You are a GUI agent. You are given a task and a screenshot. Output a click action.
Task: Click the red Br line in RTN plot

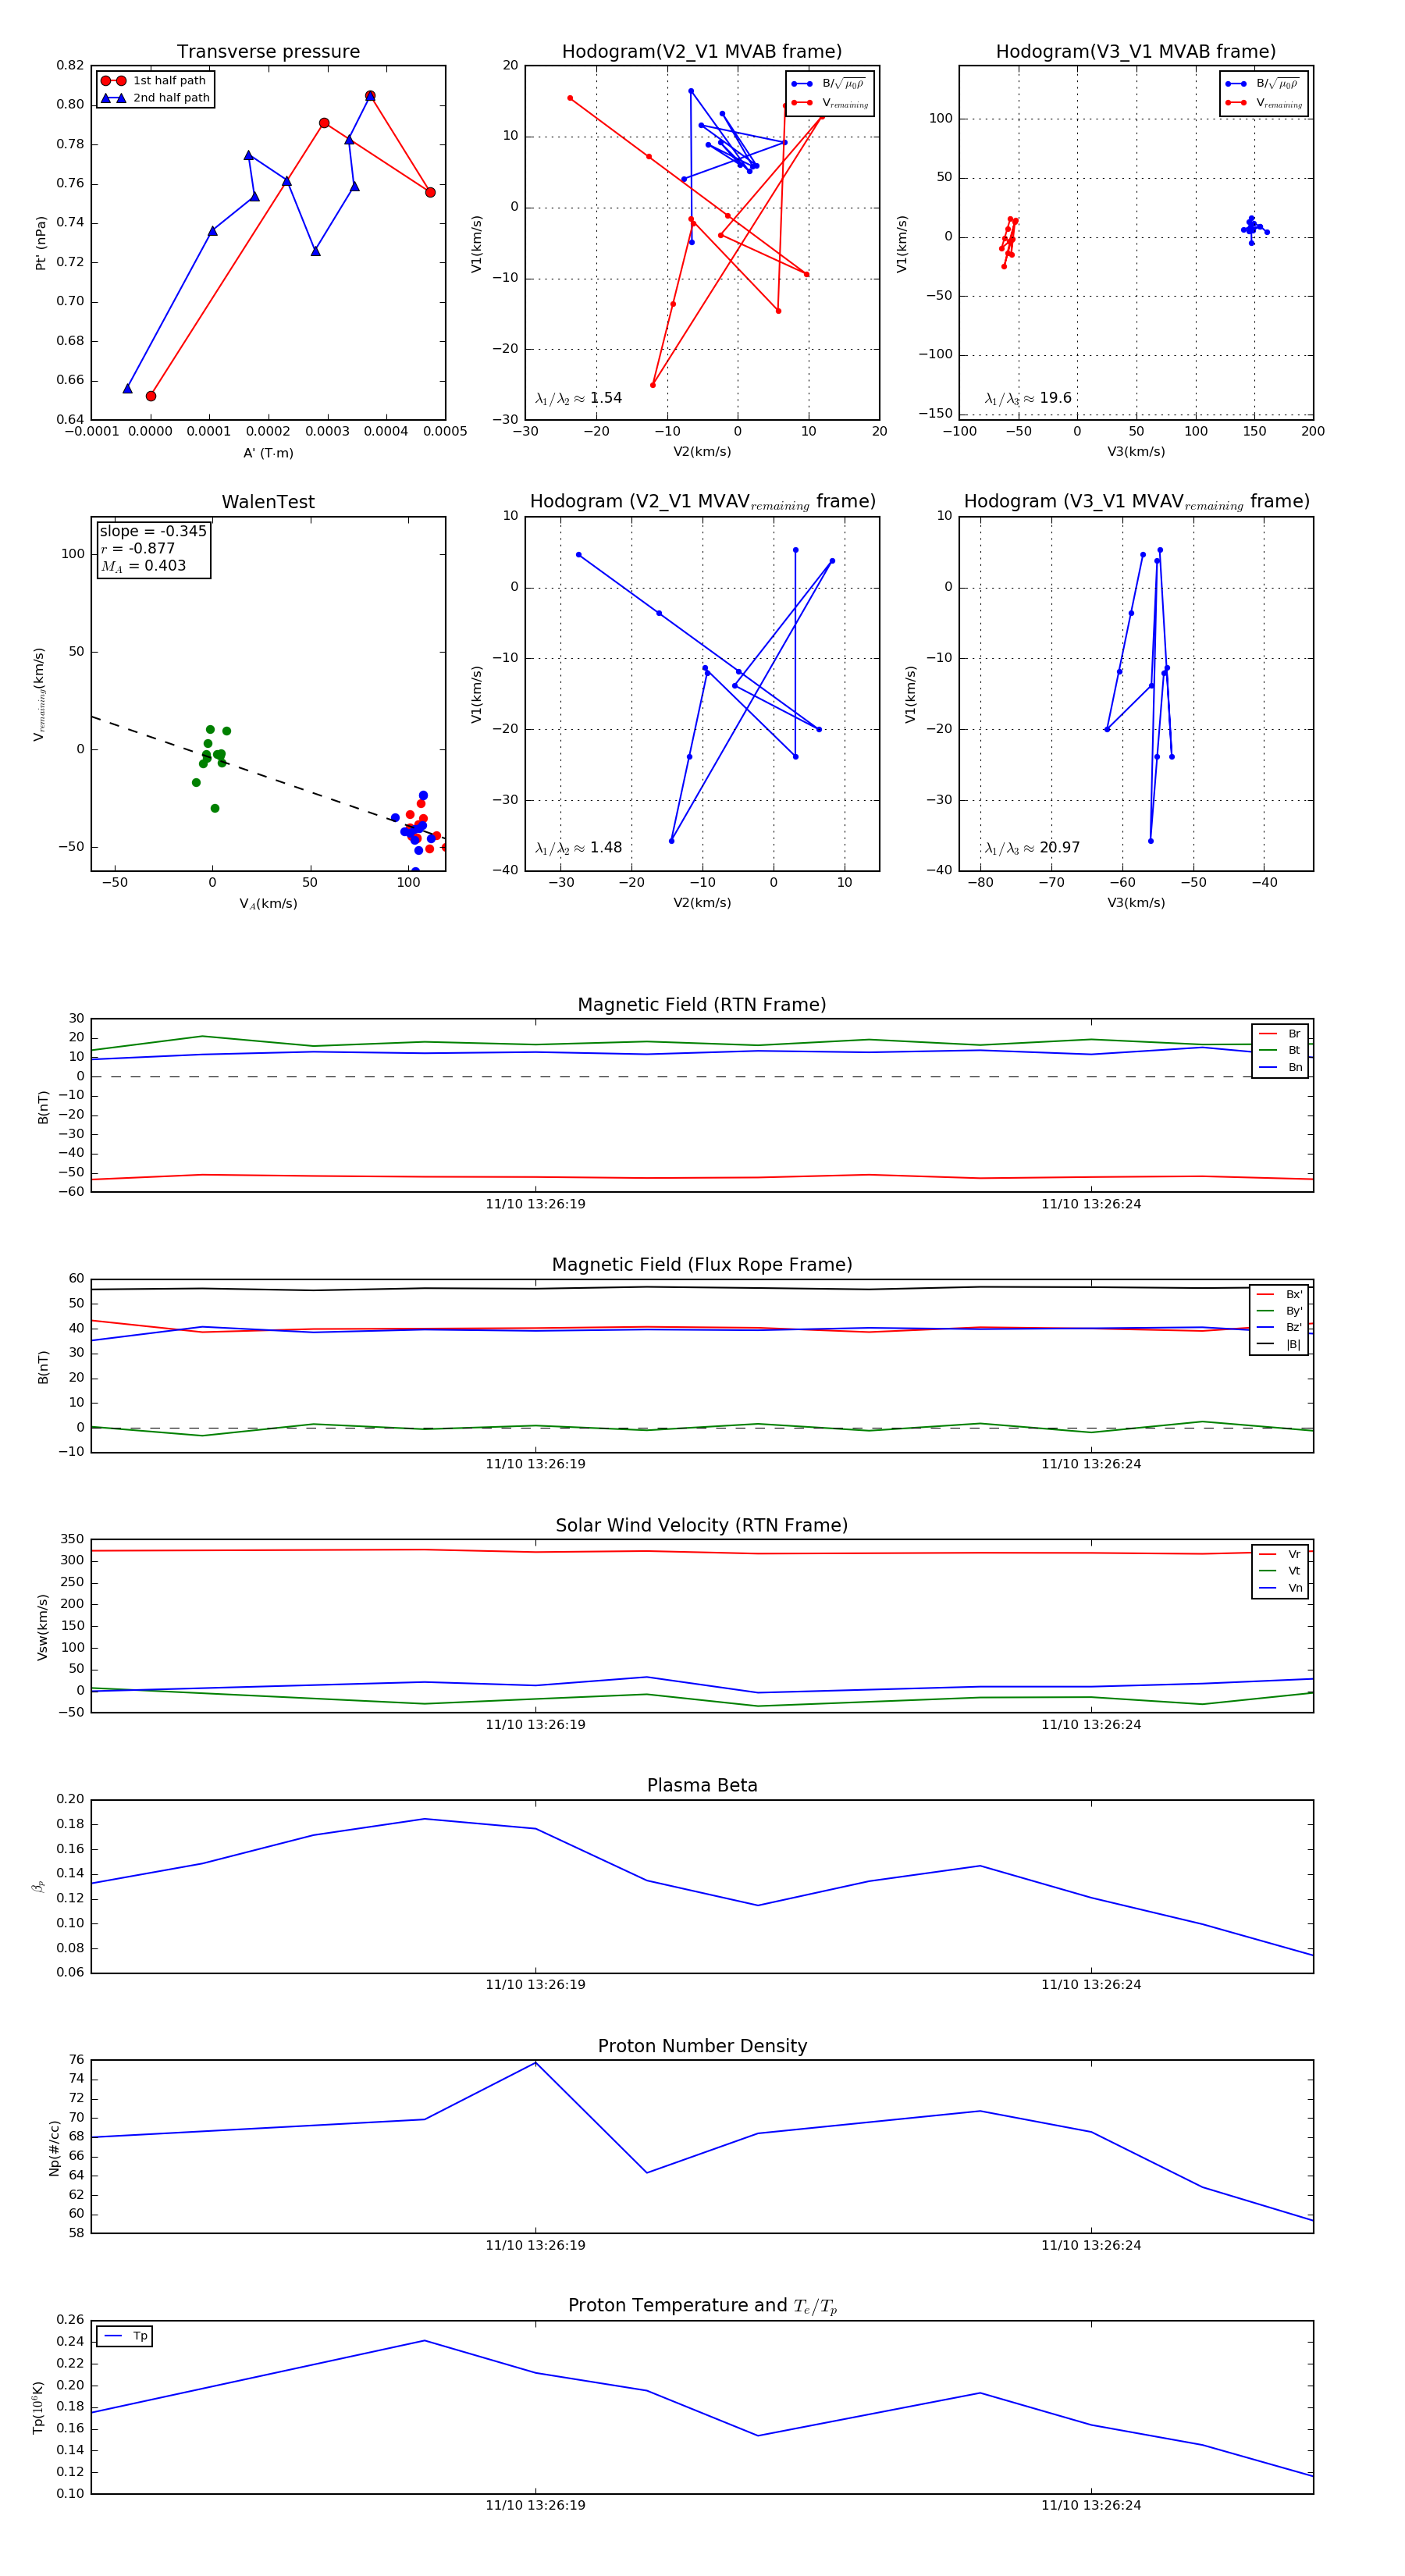point(702,1177)
